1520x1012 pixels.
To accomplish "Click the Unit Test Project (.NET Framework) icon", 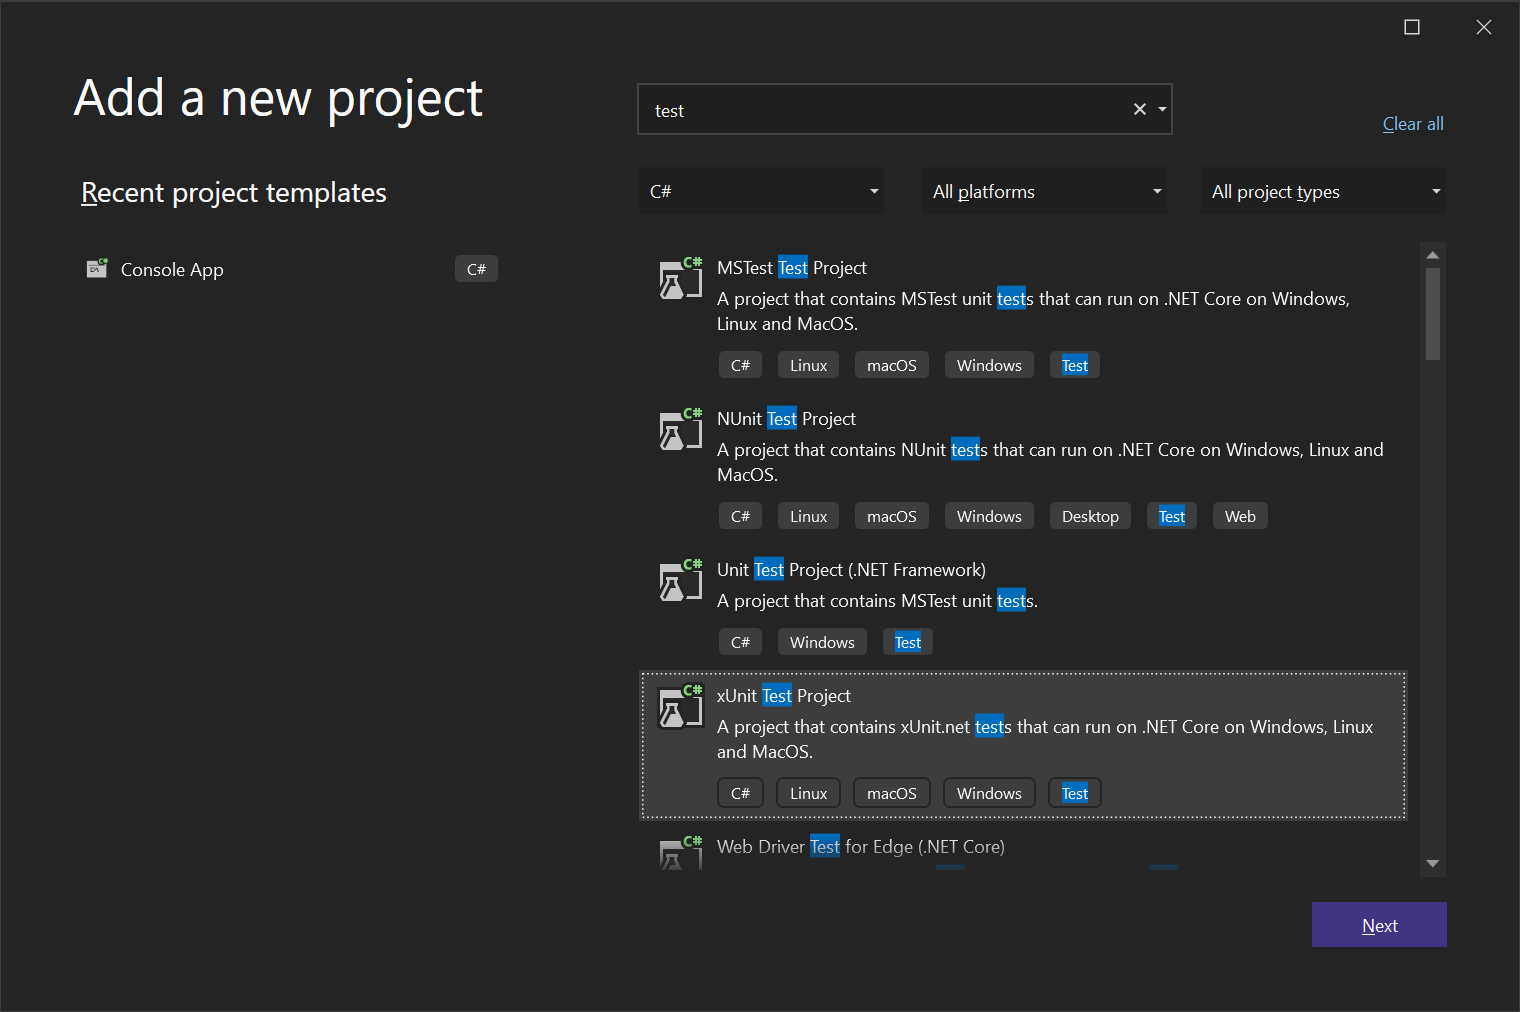I will [681, 580].
